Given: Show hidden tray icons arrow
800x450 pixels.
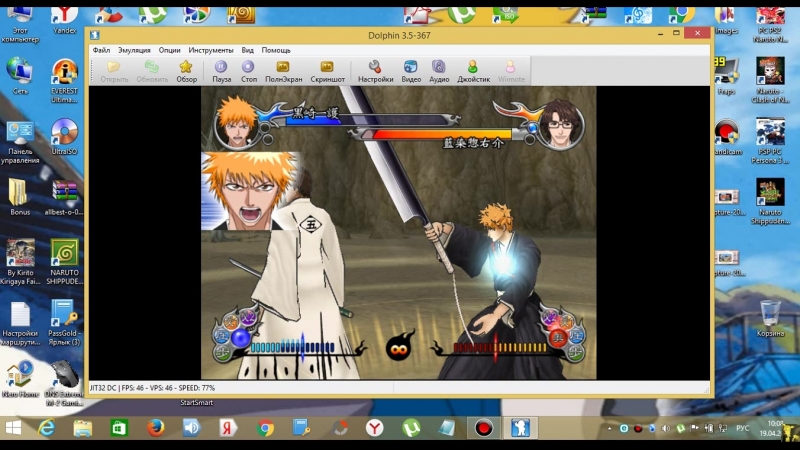Looking at the screenshot, I should [x=609, y=429].
